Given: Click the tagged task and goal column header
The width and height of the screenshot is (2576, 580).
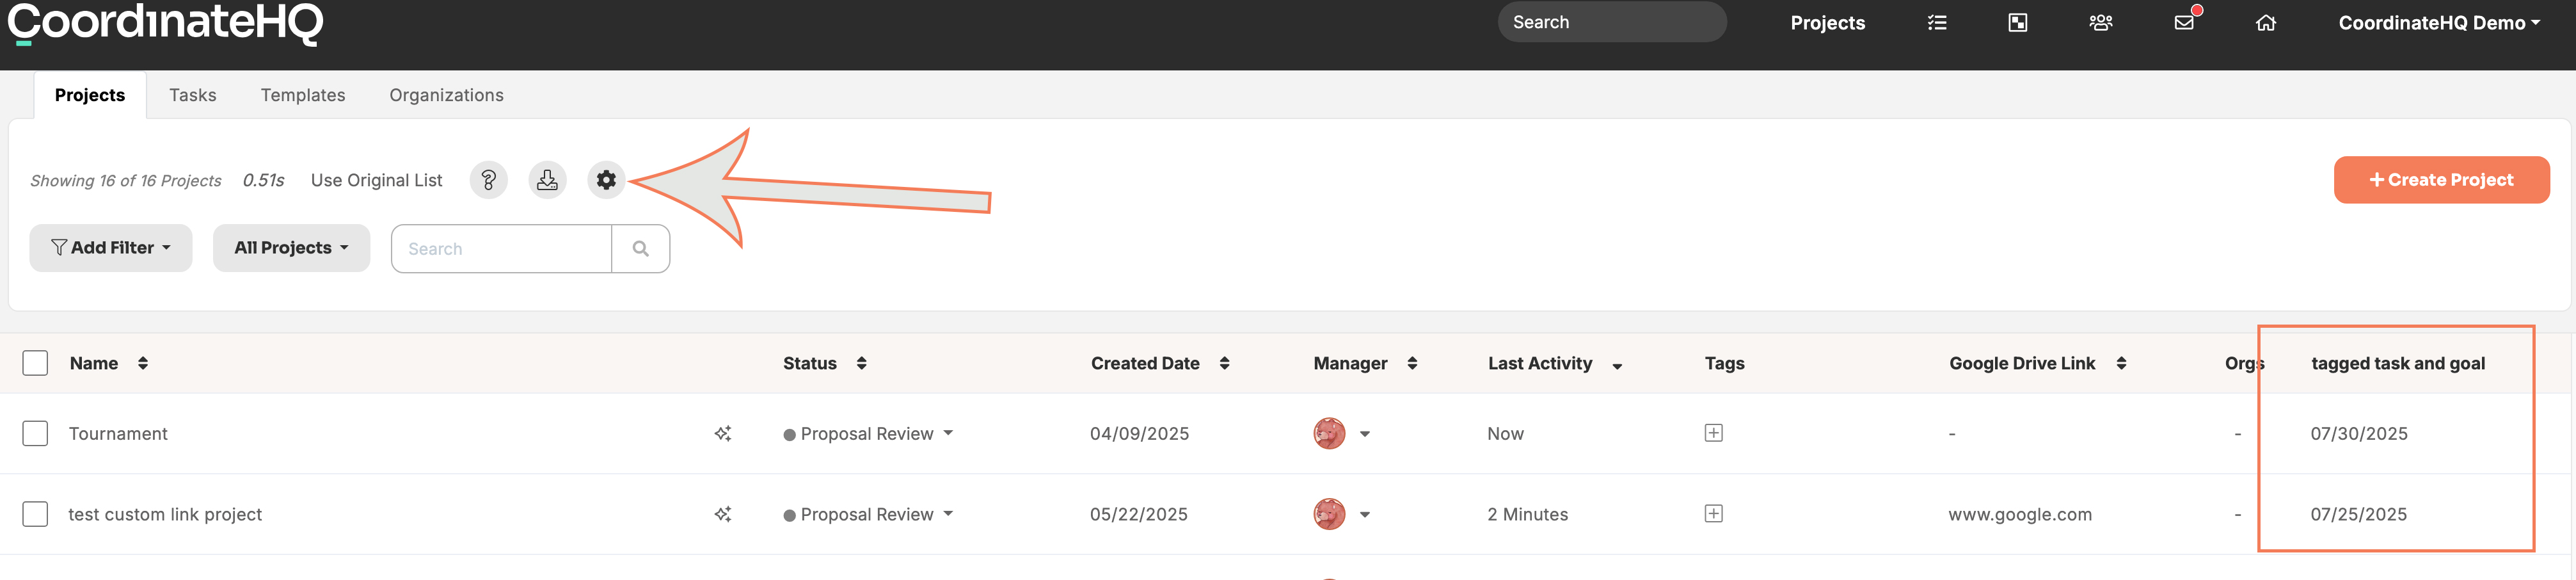Looking at the screenshot, I should pos(2397,363).
